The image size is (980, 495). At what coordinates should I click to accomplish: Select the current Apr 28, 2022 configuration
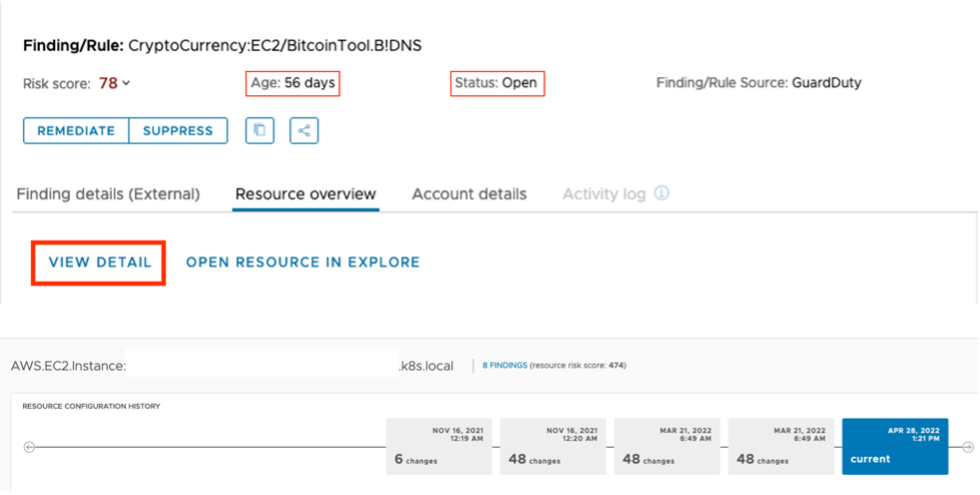(x=895, y=446)
